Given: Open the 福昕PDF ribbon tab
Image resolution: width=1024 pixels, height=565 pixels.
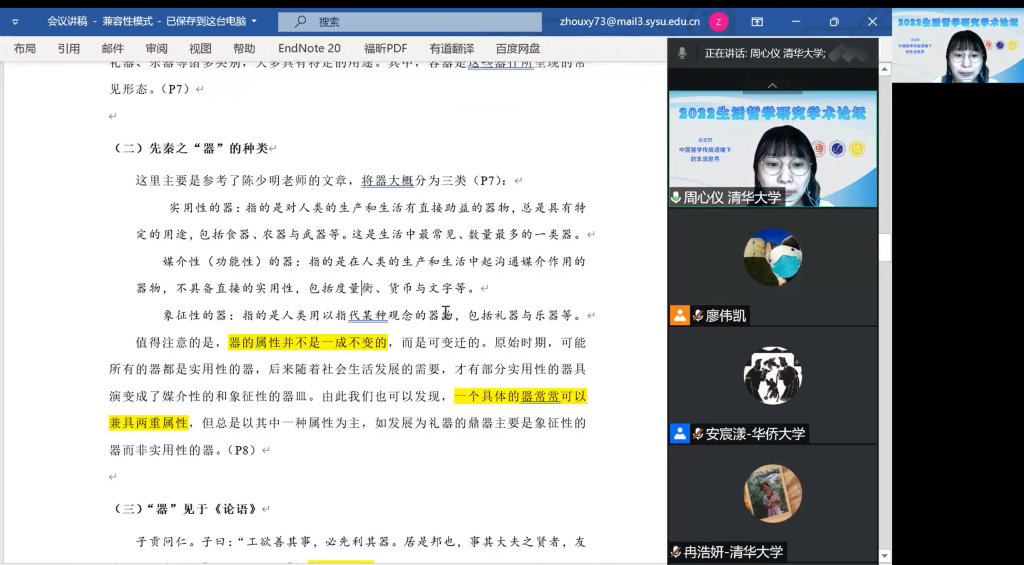Looking at the screenshot, I should pos(385,48).
